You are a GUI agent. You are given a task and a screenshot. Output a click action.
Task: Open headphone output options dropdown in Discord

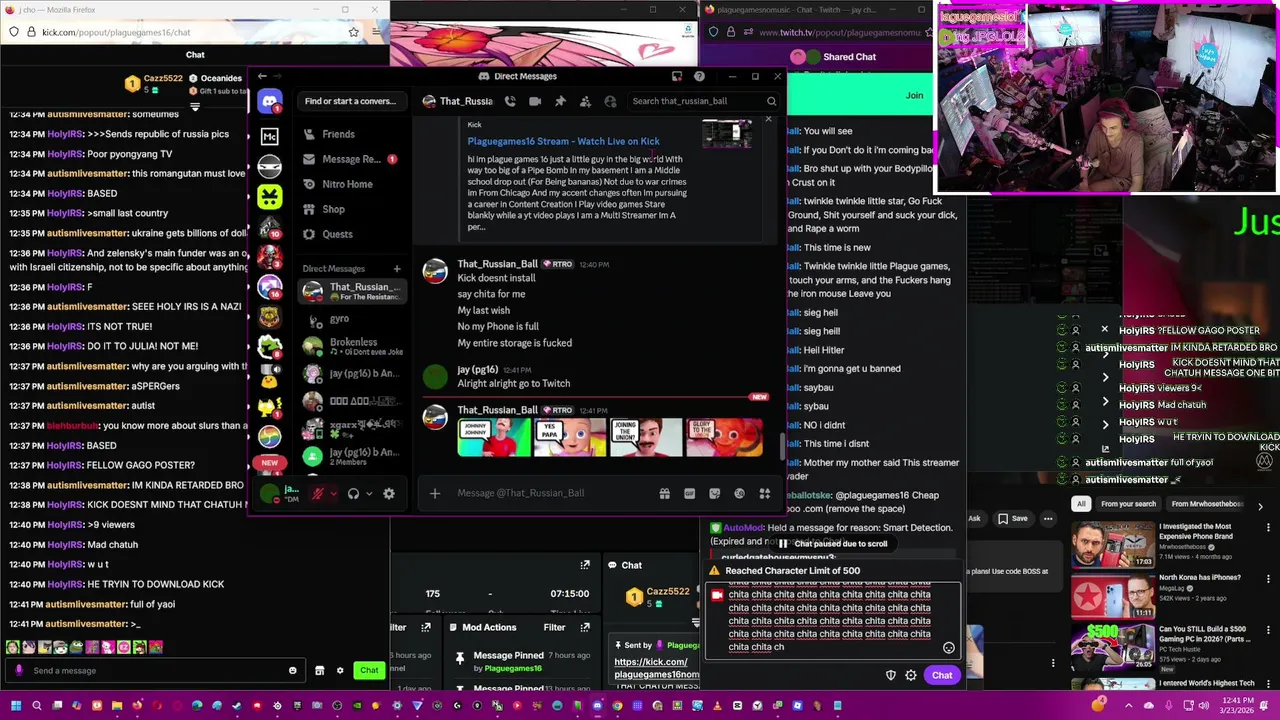tap(368, 493)
